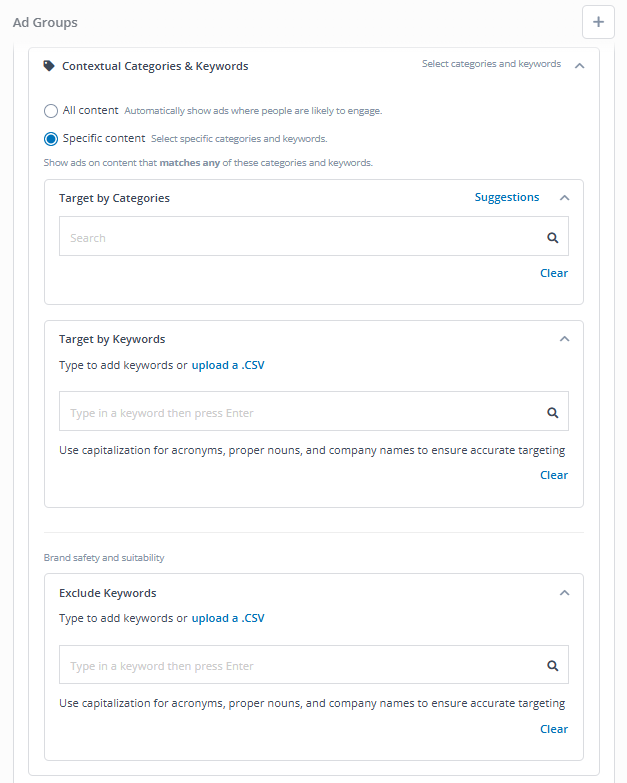Click the magnifier icon in Target by Keywords field
Screen dimensions: 627x783
tap(553, 412)
